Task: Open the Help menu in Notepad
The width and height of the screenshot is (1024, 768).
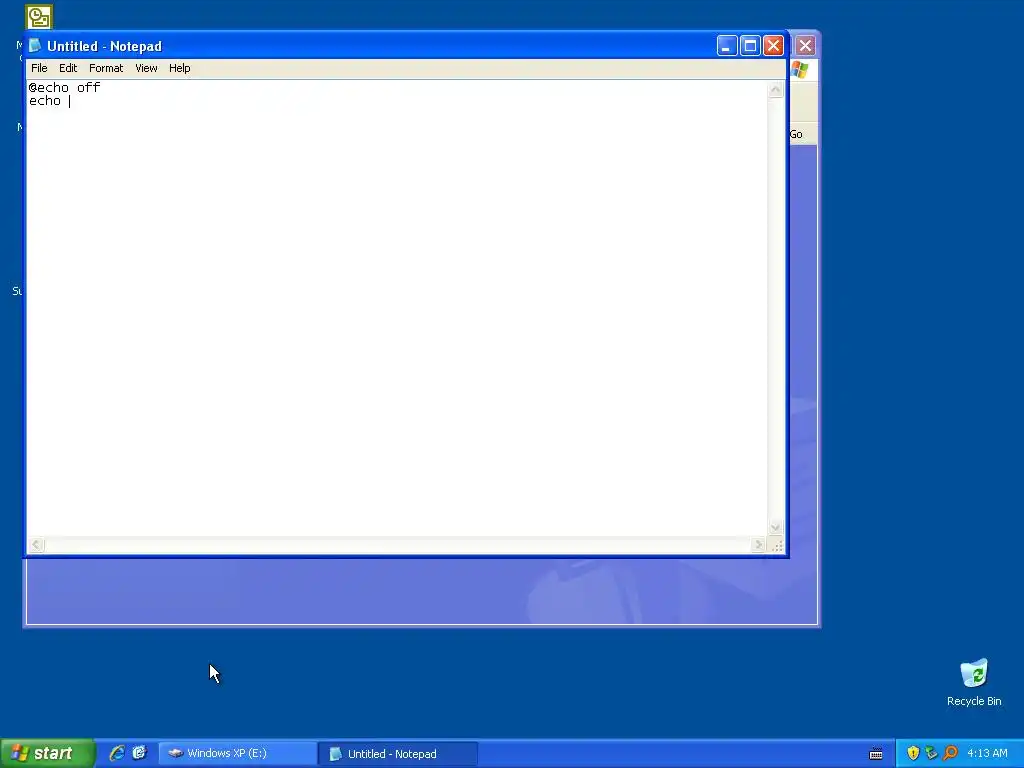Action: click(x=180, y=68)
